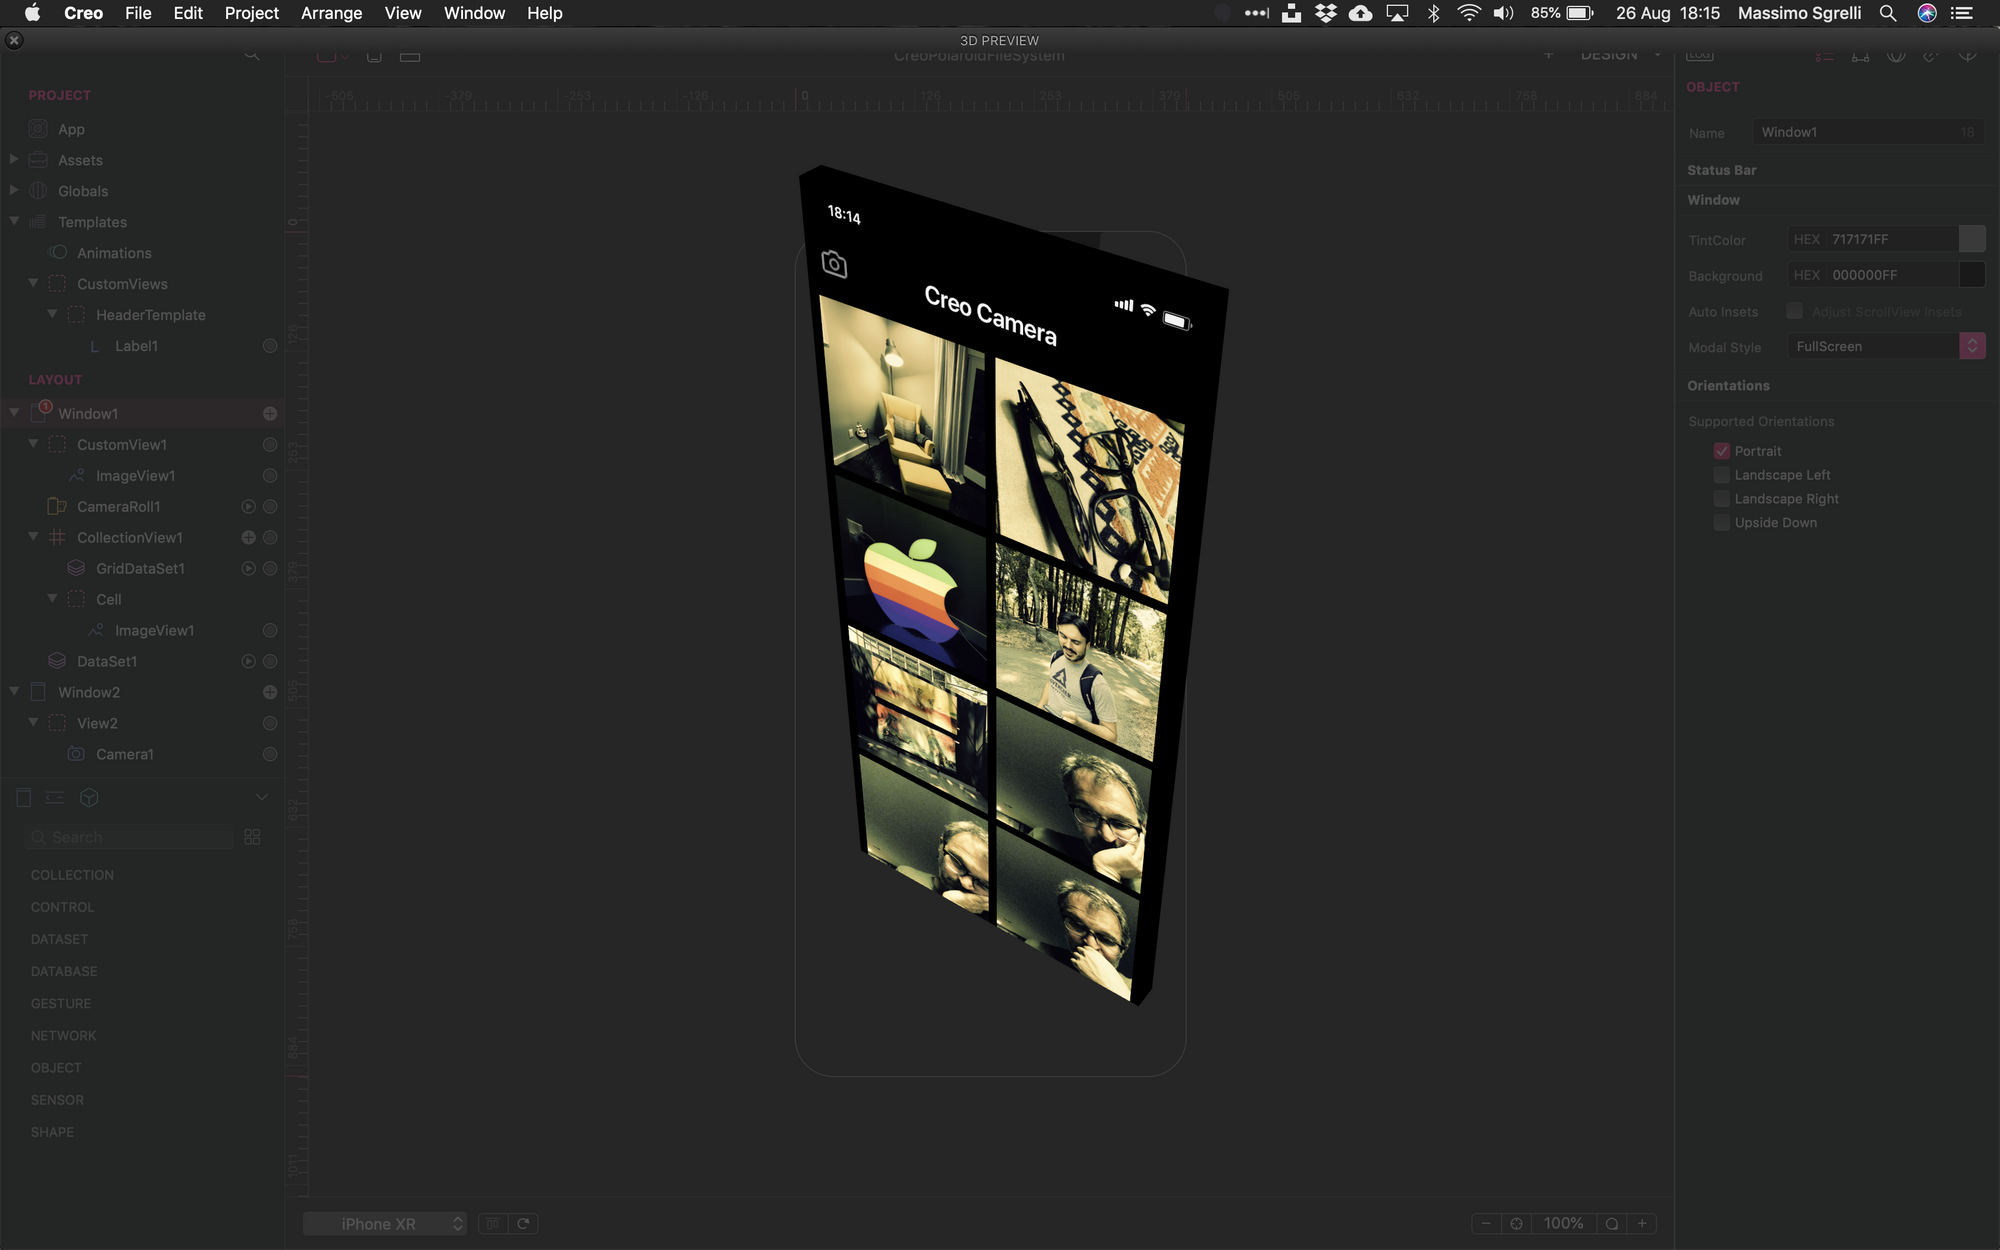2000x1250 pixels.
Task: Open the properties inspector icon in top-right toolbar
Action: [x=1824, y=55]
